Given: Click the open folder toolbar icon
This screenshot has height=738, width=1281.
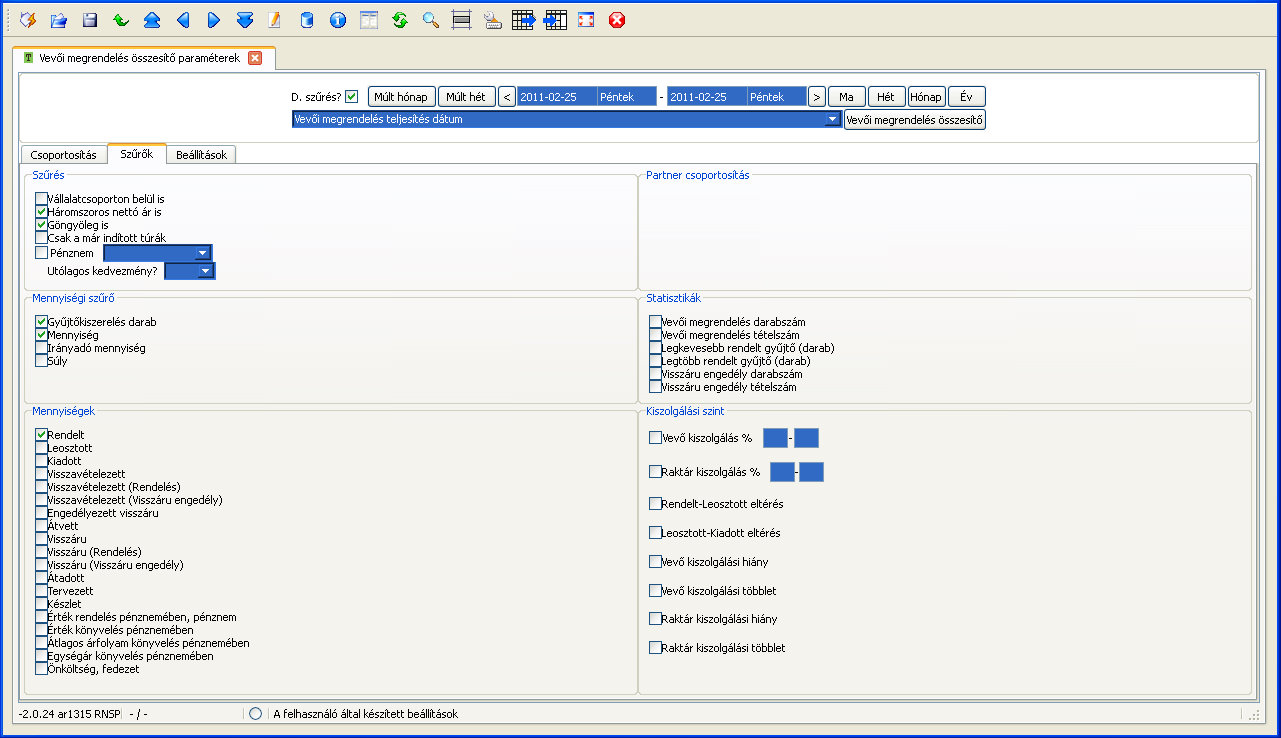Looking at the screenshot, I should pyautogui.click(x=59, y=20).
